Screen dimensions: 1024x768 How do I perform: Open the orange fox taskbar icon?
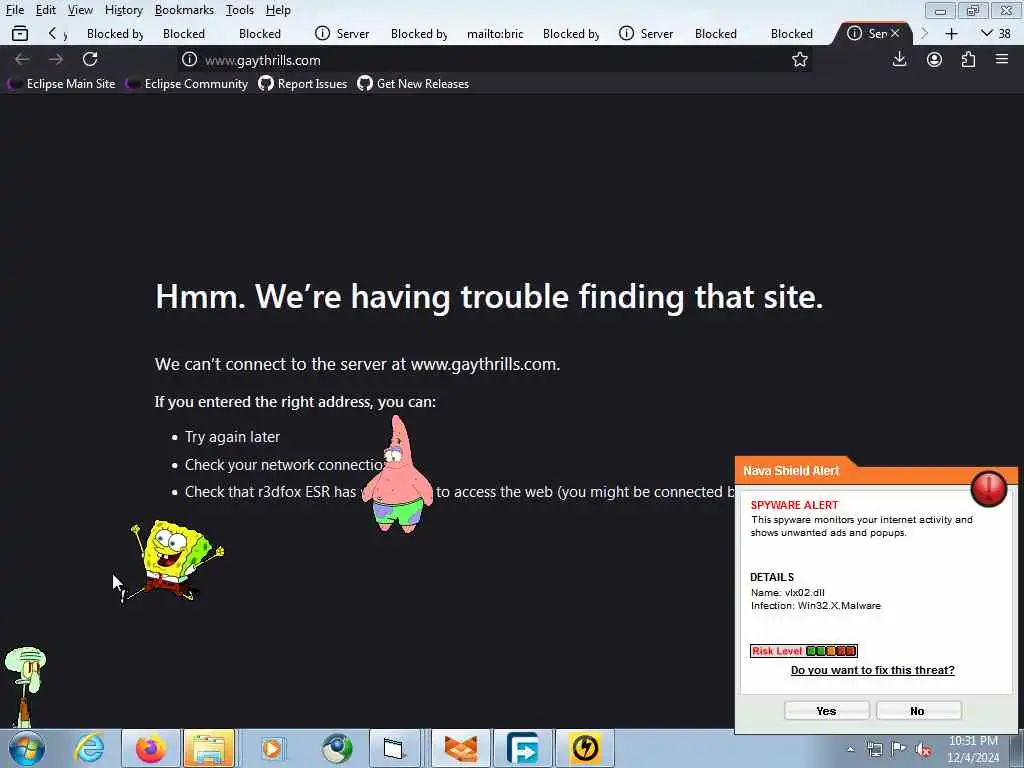point(461,748)
